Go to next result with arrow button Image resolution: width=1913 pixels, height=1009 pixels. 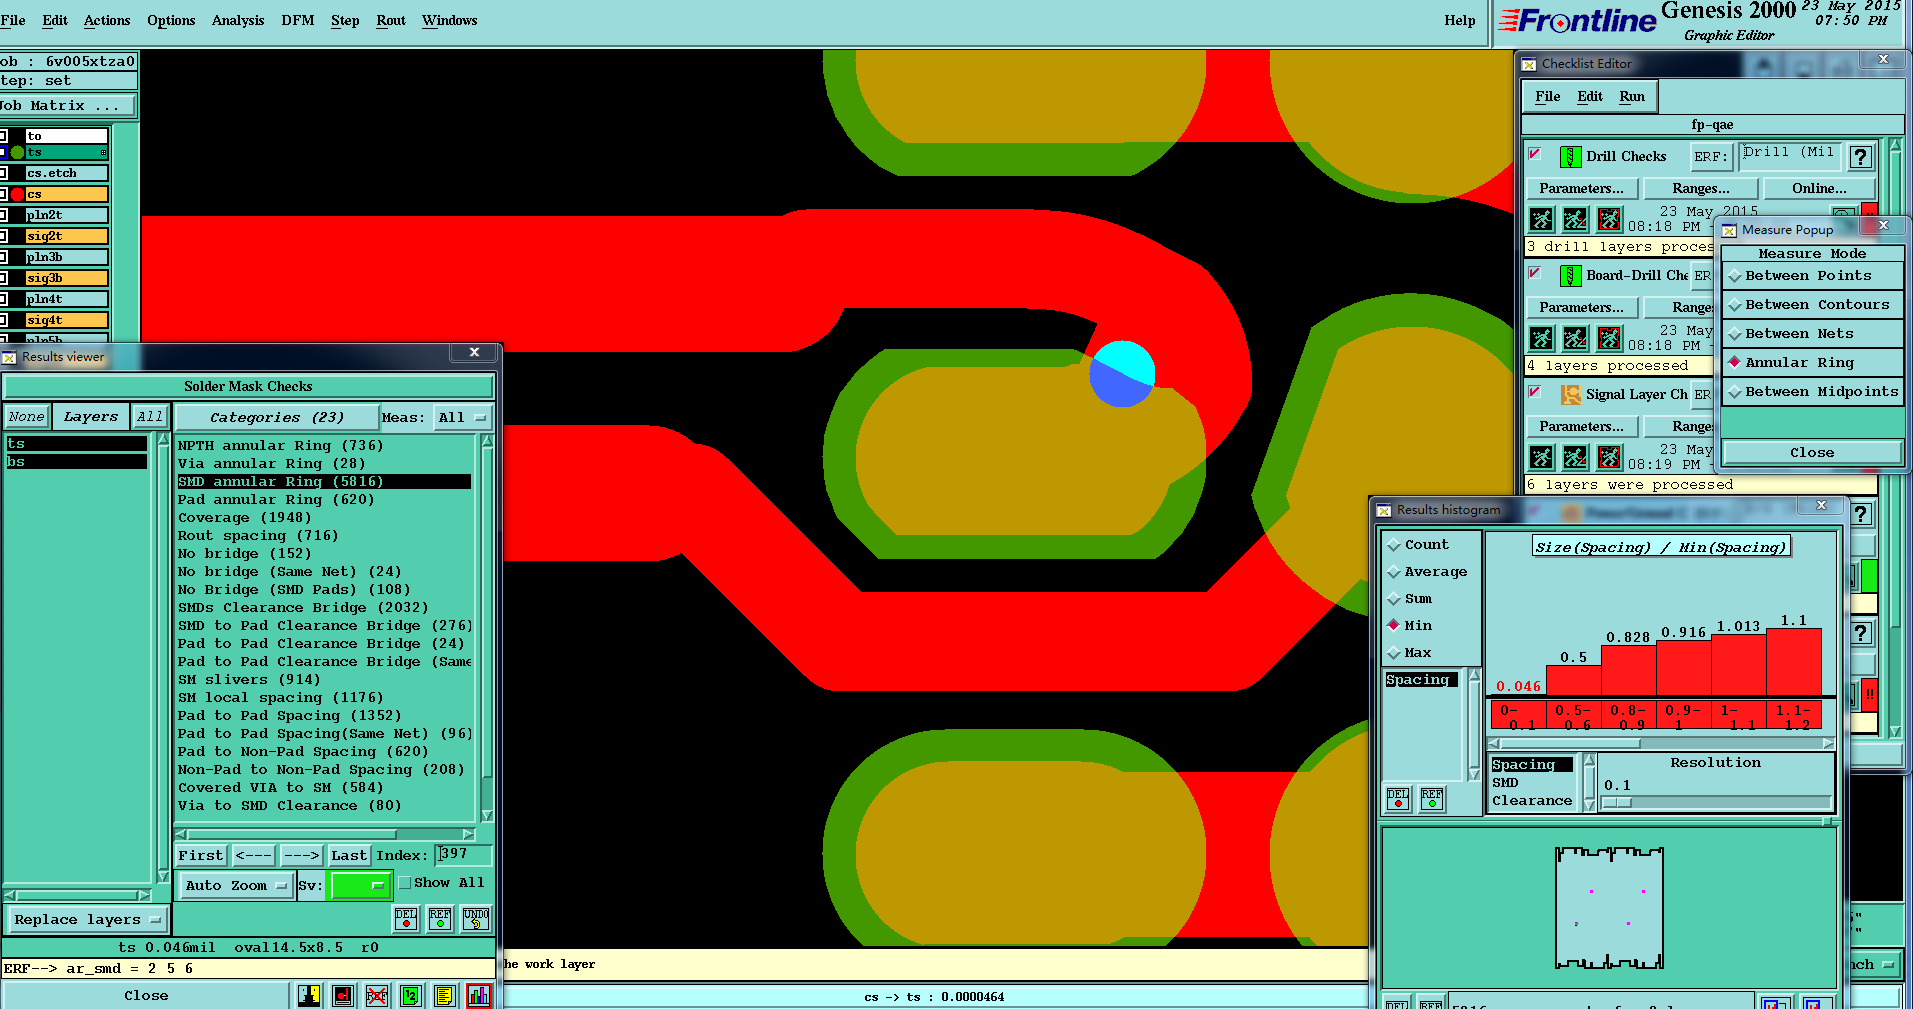[x=301, y=856]
